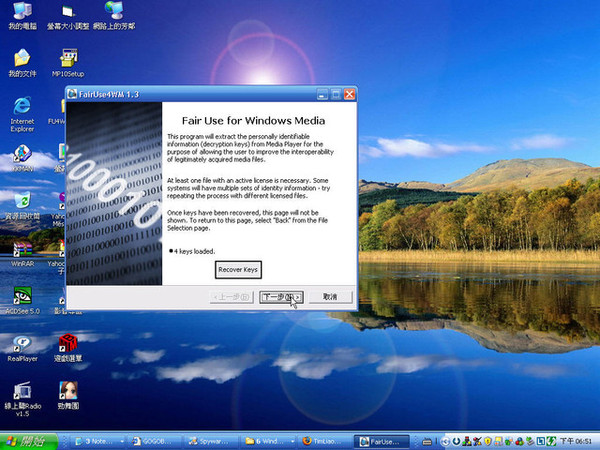The width and height of the screenshot is (600, 450).
Task: Select the MP10Setup installer icon
Action: tap(68, 63)
